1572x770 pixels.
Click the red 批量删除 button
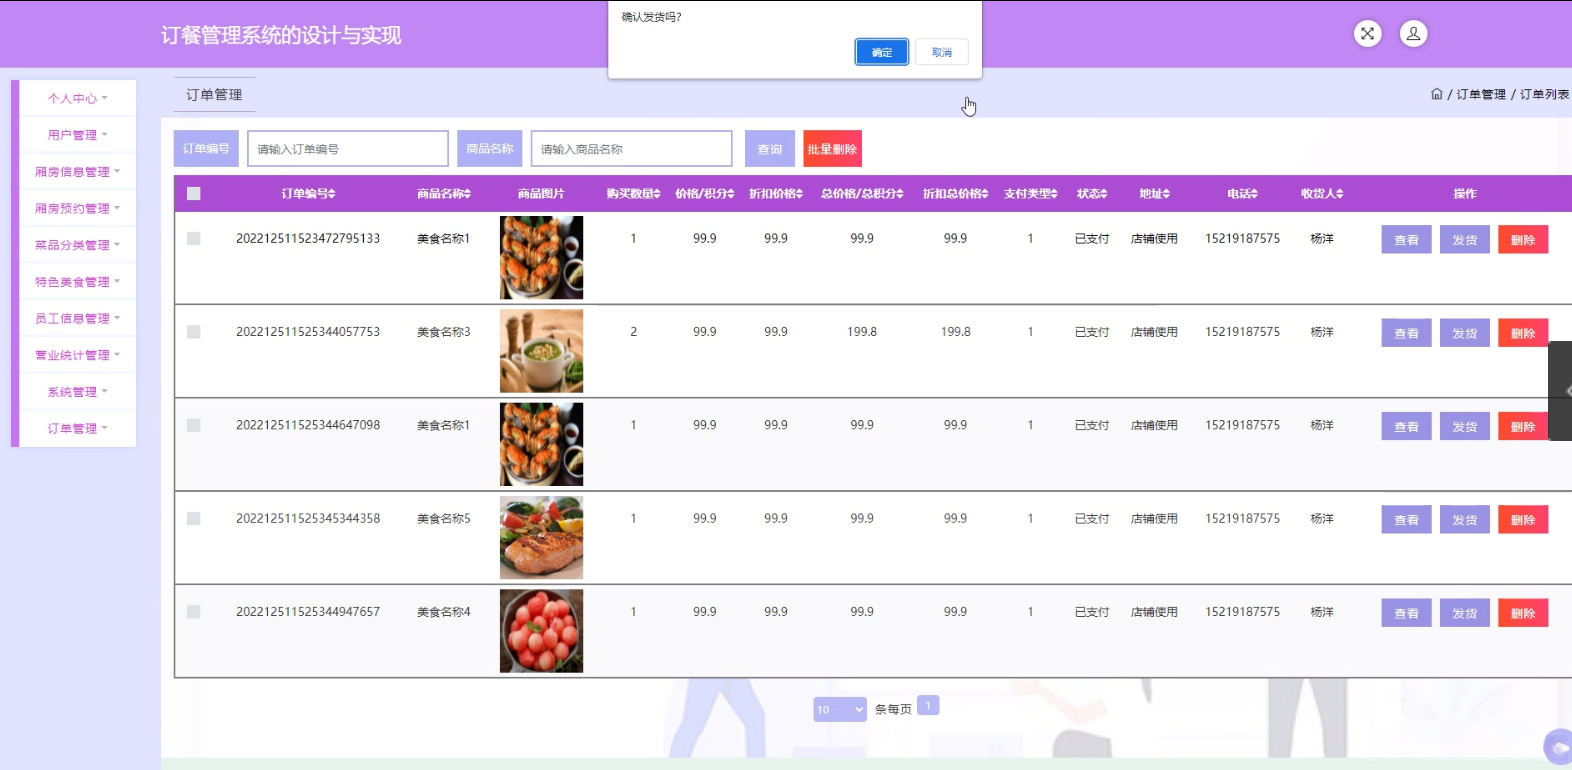[x=832, y=149]
